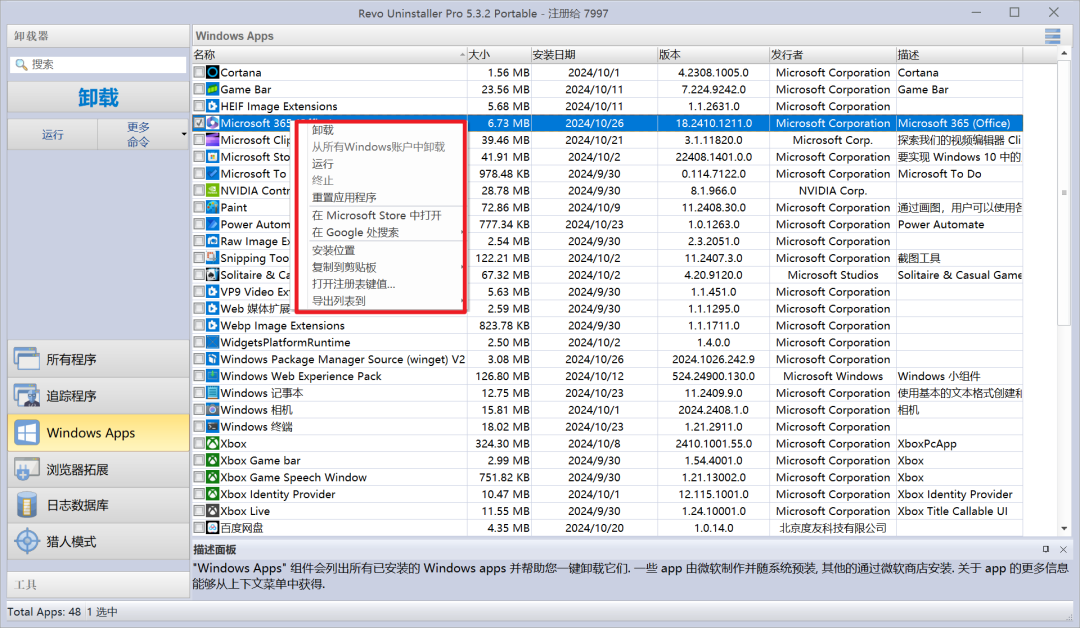Click the Windows 终端 icon
This screenshot has height=628, width=1080.
[213, 427]
